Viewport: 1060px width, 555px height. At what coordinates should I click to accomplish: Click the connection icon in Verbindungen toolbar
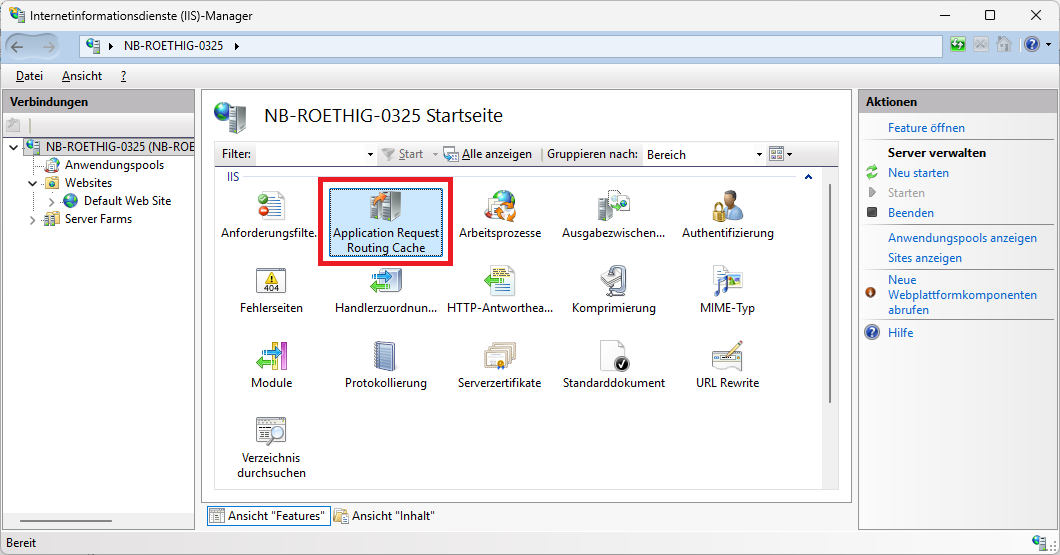coord(14,124)
